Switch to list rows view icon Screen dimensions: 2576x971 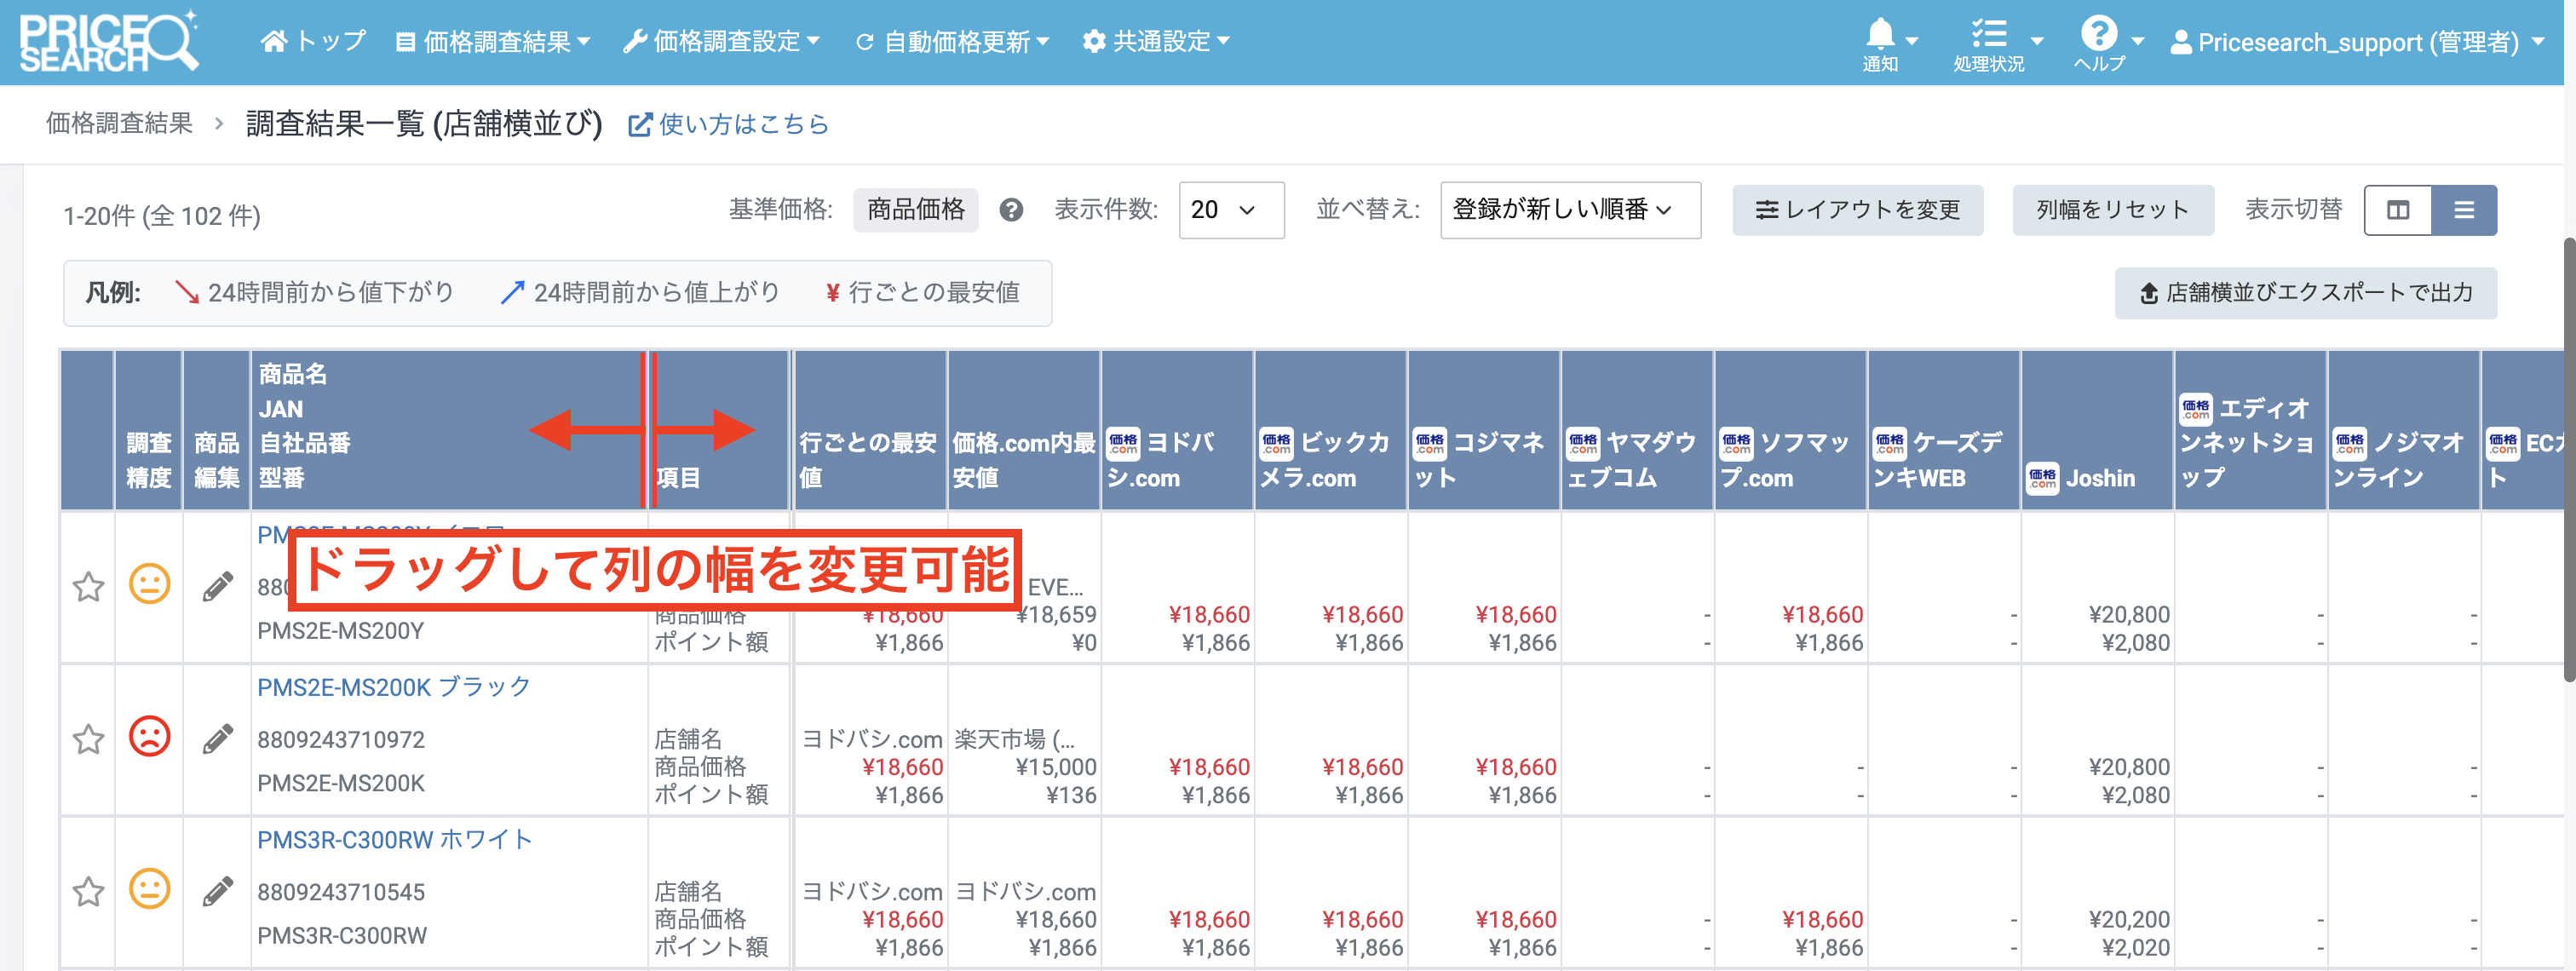click(x=2464, y=210)
